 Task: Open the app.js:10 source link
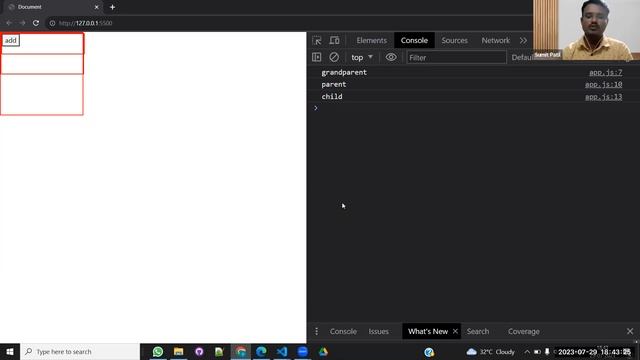(604, 84)
